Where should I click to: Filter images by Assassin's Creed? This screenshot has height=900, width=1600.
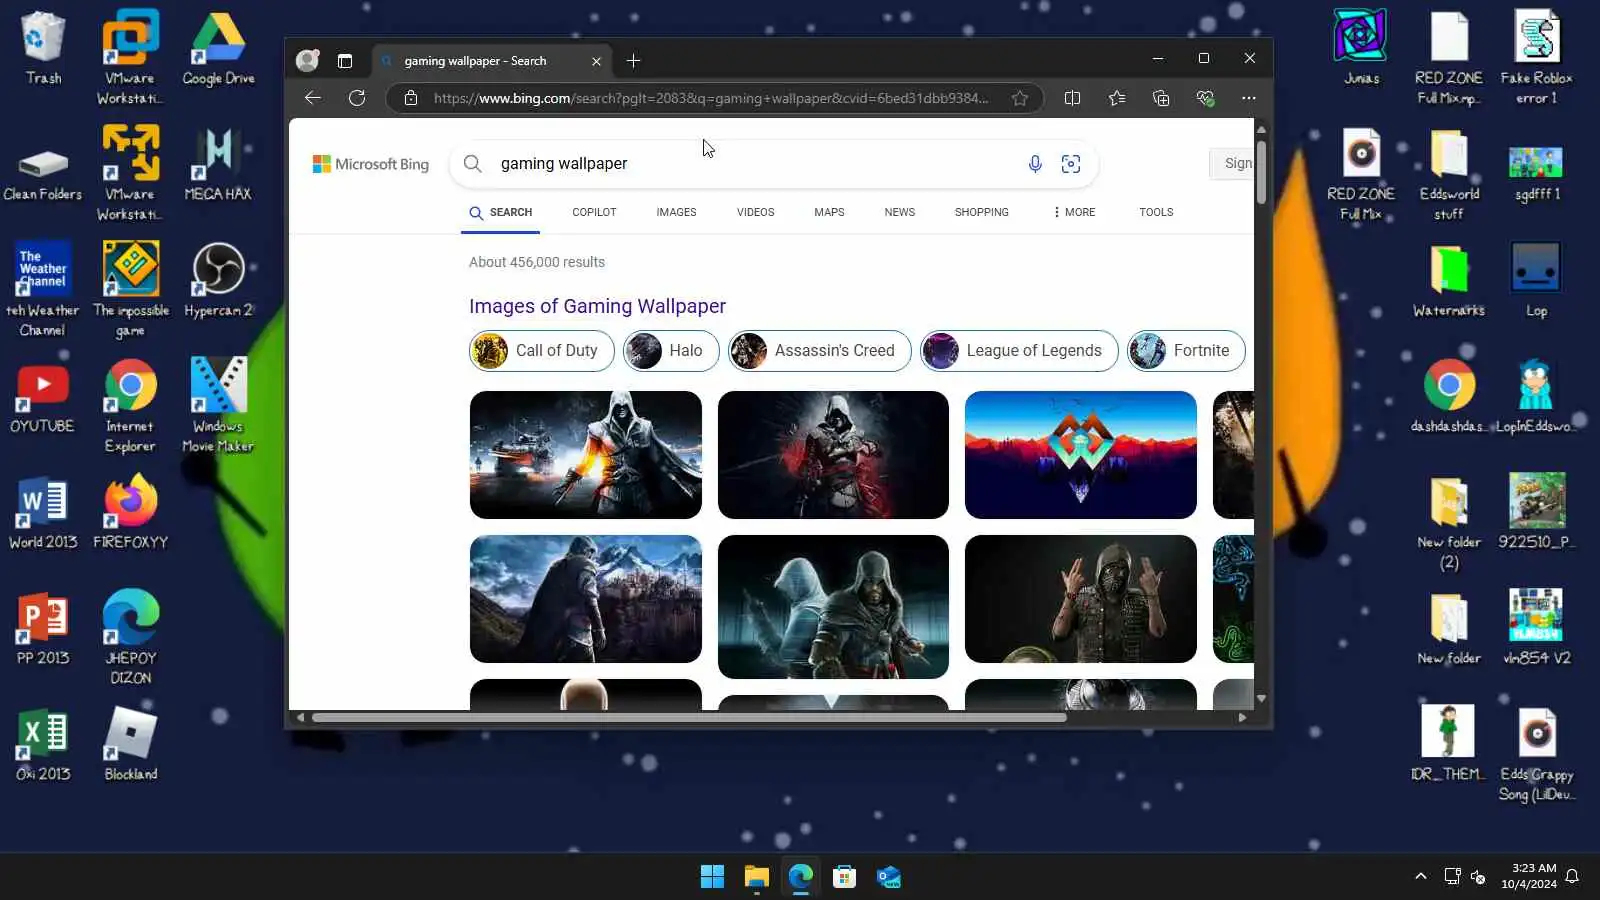point(820,351)
